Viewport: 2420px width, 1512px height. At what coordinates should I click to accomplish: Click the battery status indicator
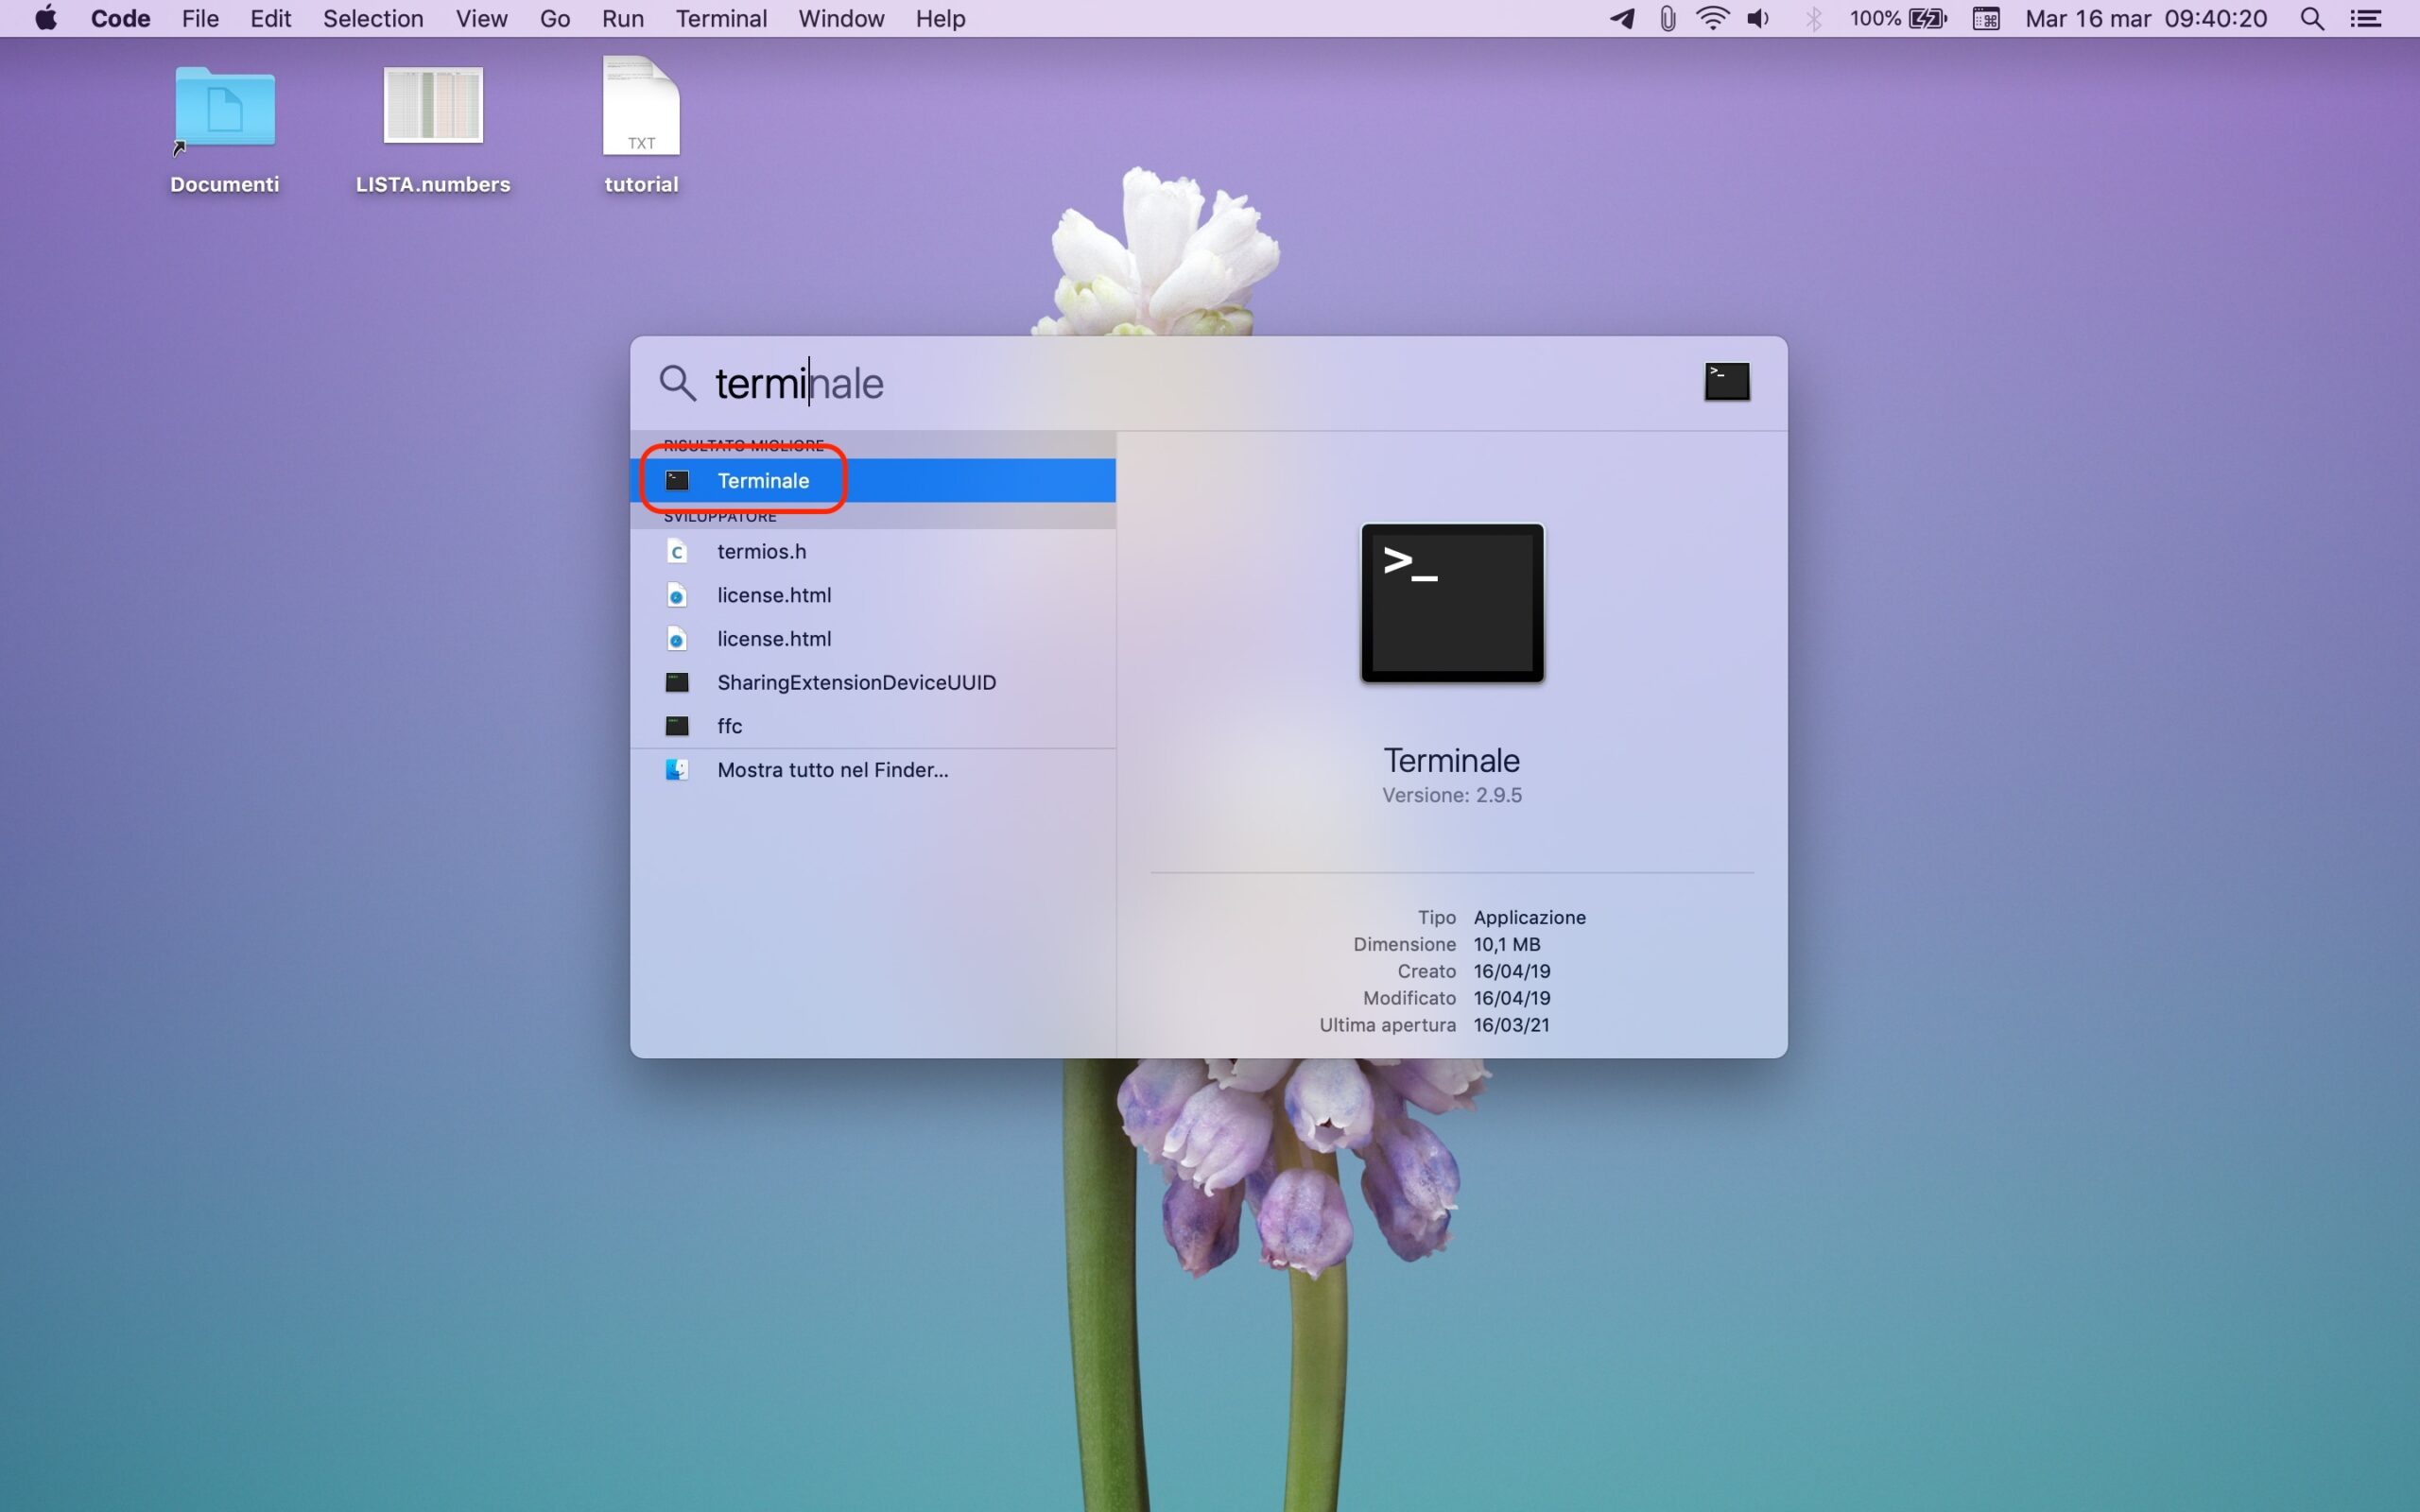[x=1926, y=19]
